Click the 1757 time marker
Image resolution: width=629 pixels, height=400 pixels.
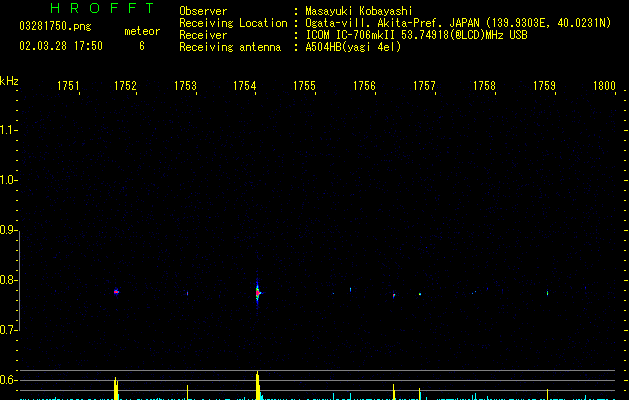point(424,86)
